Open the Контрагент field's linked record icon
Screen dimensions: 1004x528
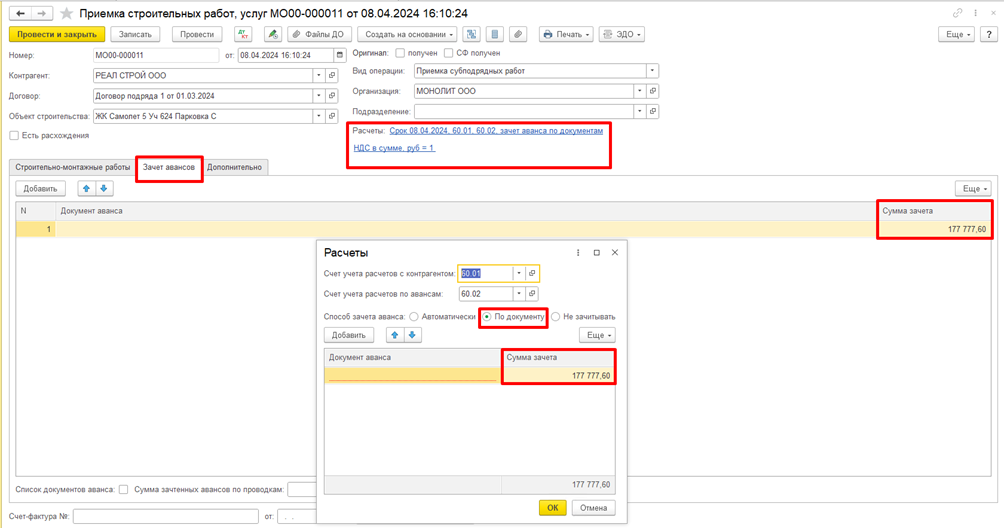[332, 75]
